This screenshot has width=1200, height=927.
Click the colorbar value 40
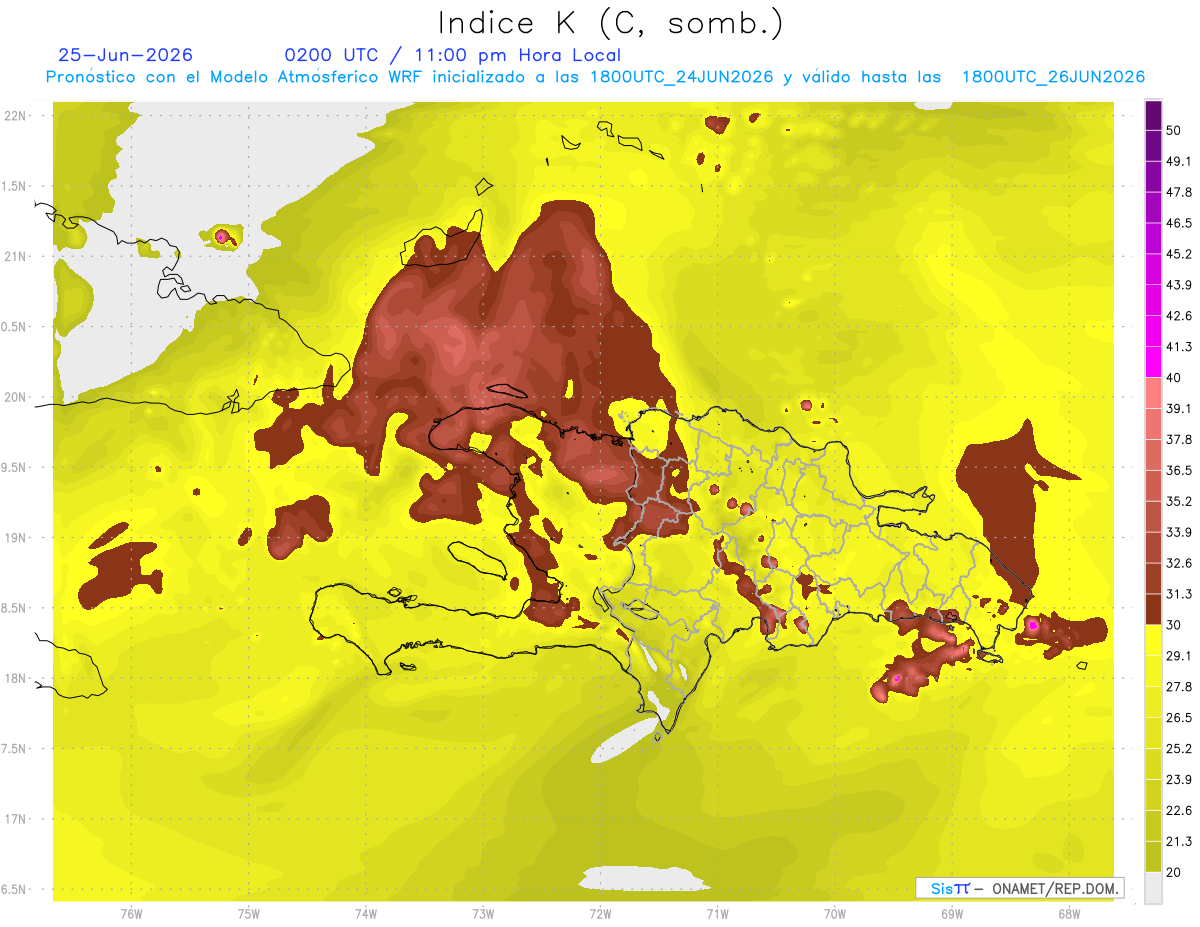tap(1174, 377)
